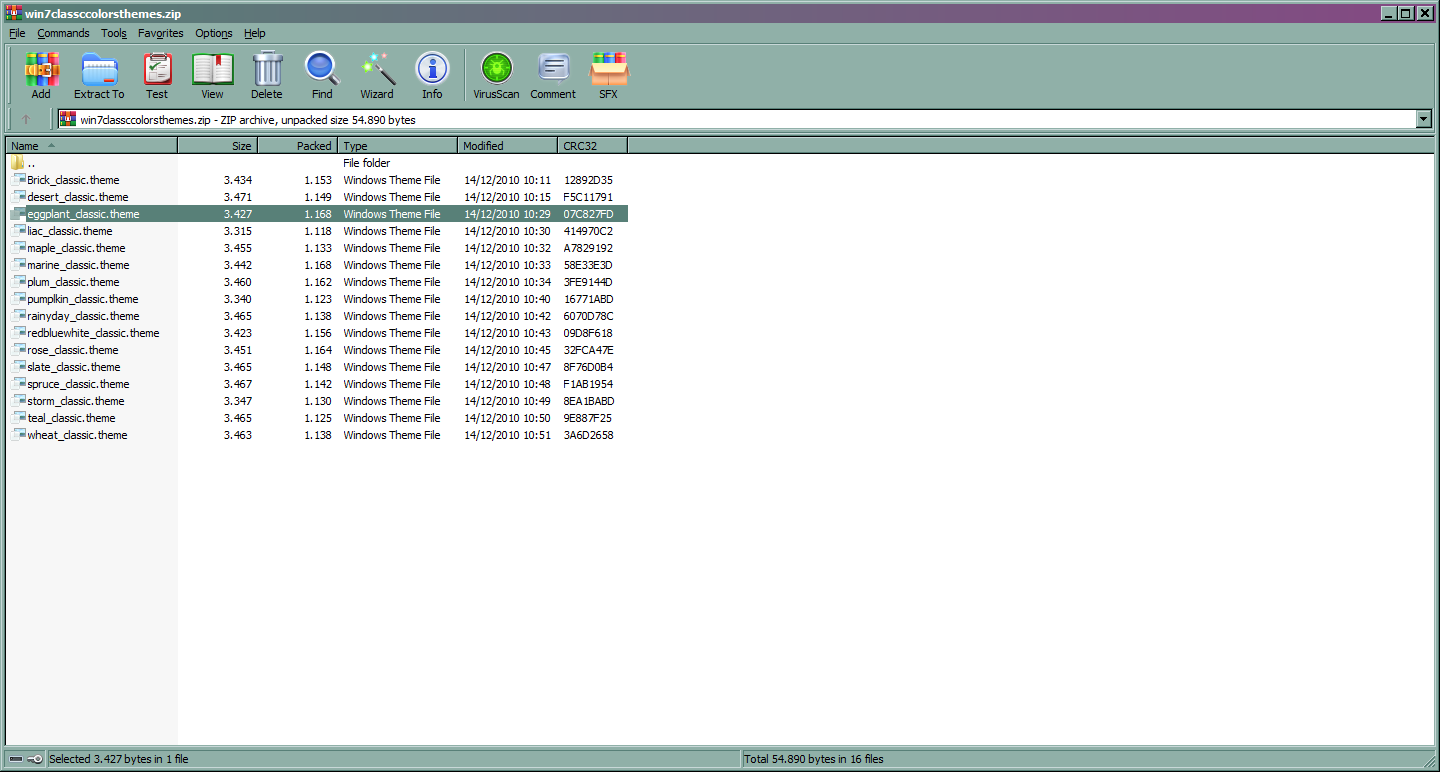Sort files by Modified column header
The height and width of the screenshot is (772, 1440).
[507, 146]
